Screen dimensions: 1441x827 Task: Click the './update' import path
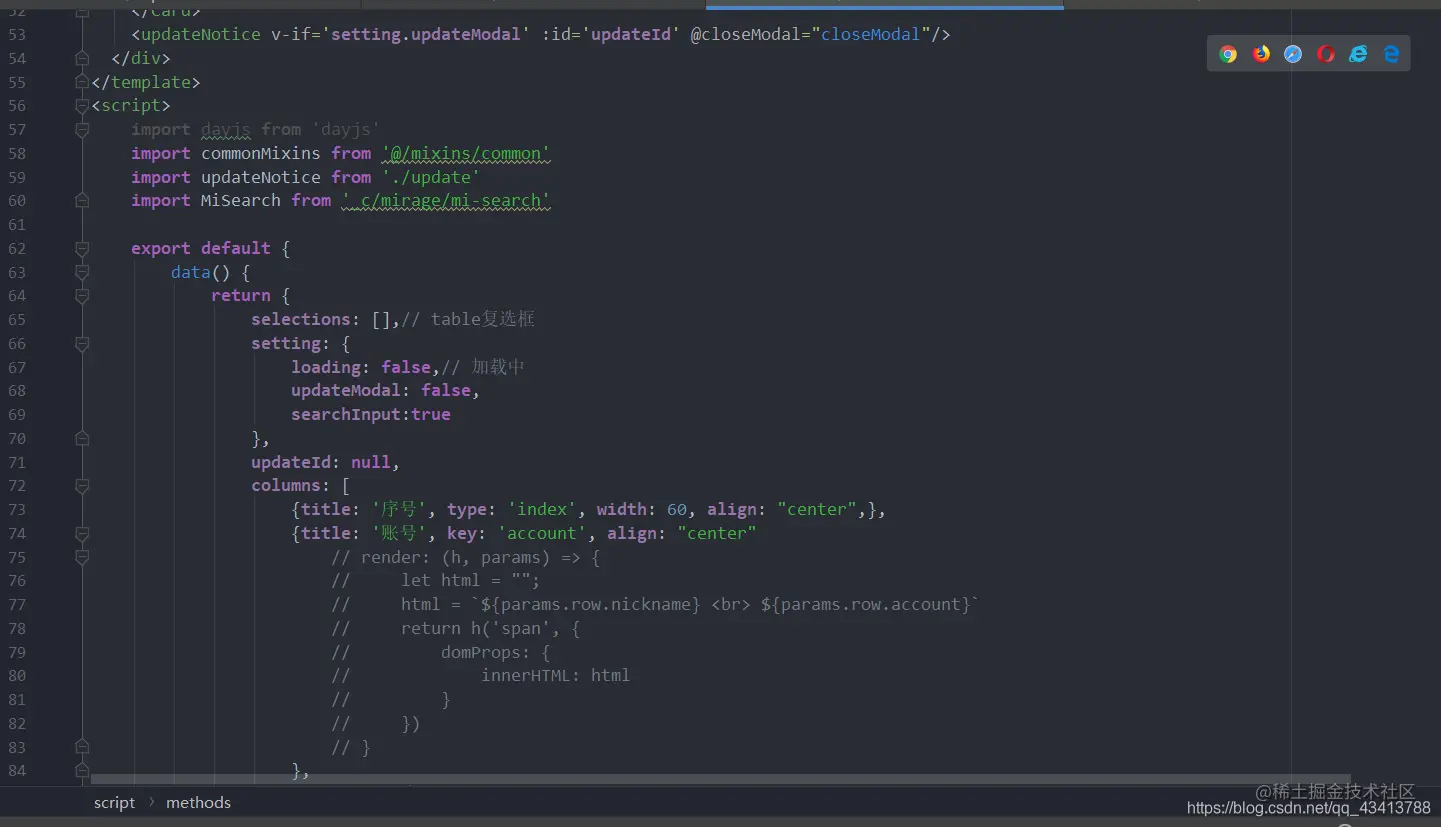431,177
